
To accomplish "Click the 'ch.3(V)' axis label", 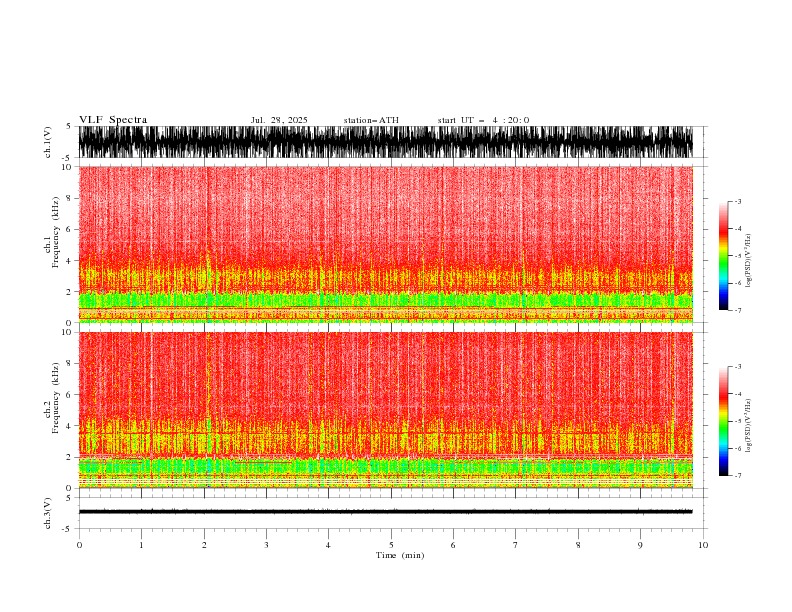I will click(x=48, y=513).
